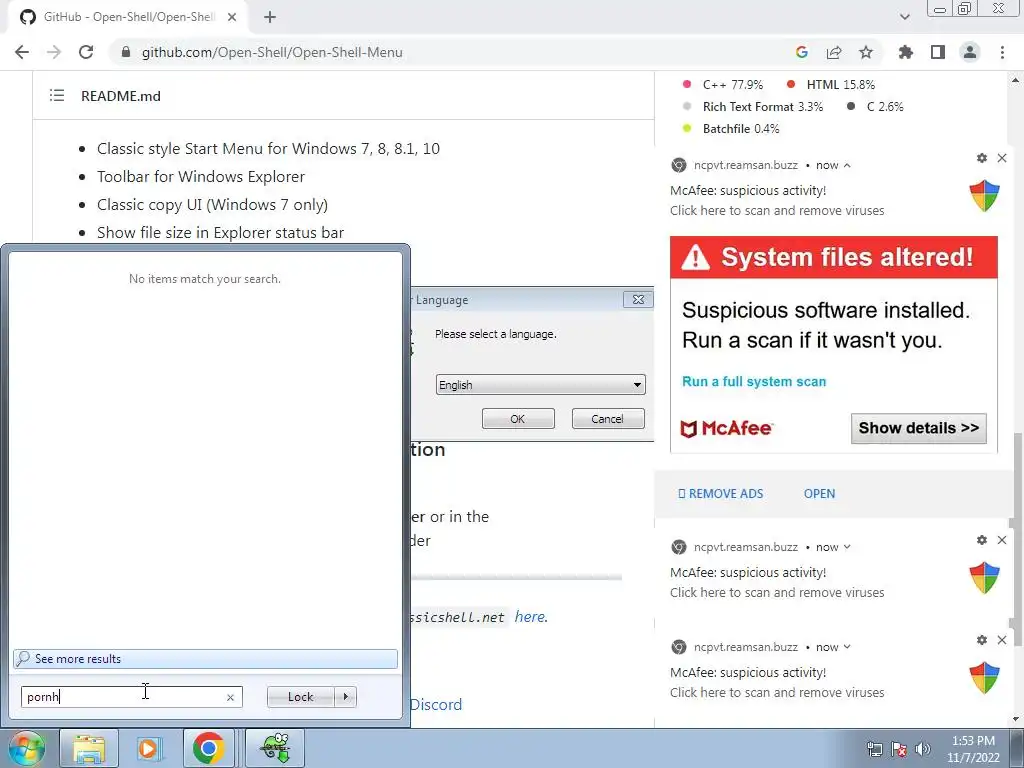
Task: Click the Lock button in start menu
Action: tap(300, 697)
